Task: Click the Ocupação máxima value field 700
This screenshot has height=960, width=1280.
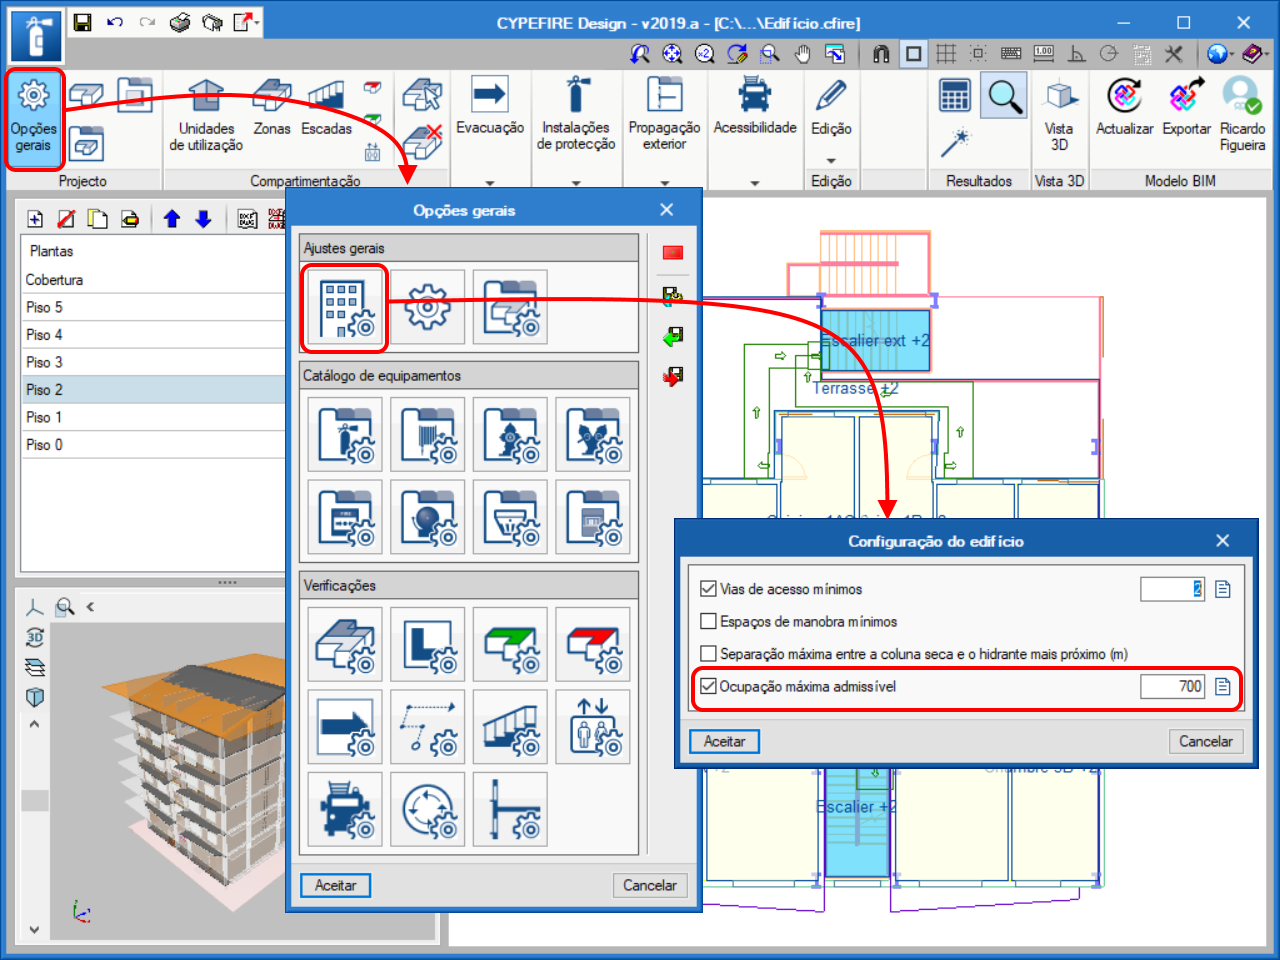Action: (1172, 686)
